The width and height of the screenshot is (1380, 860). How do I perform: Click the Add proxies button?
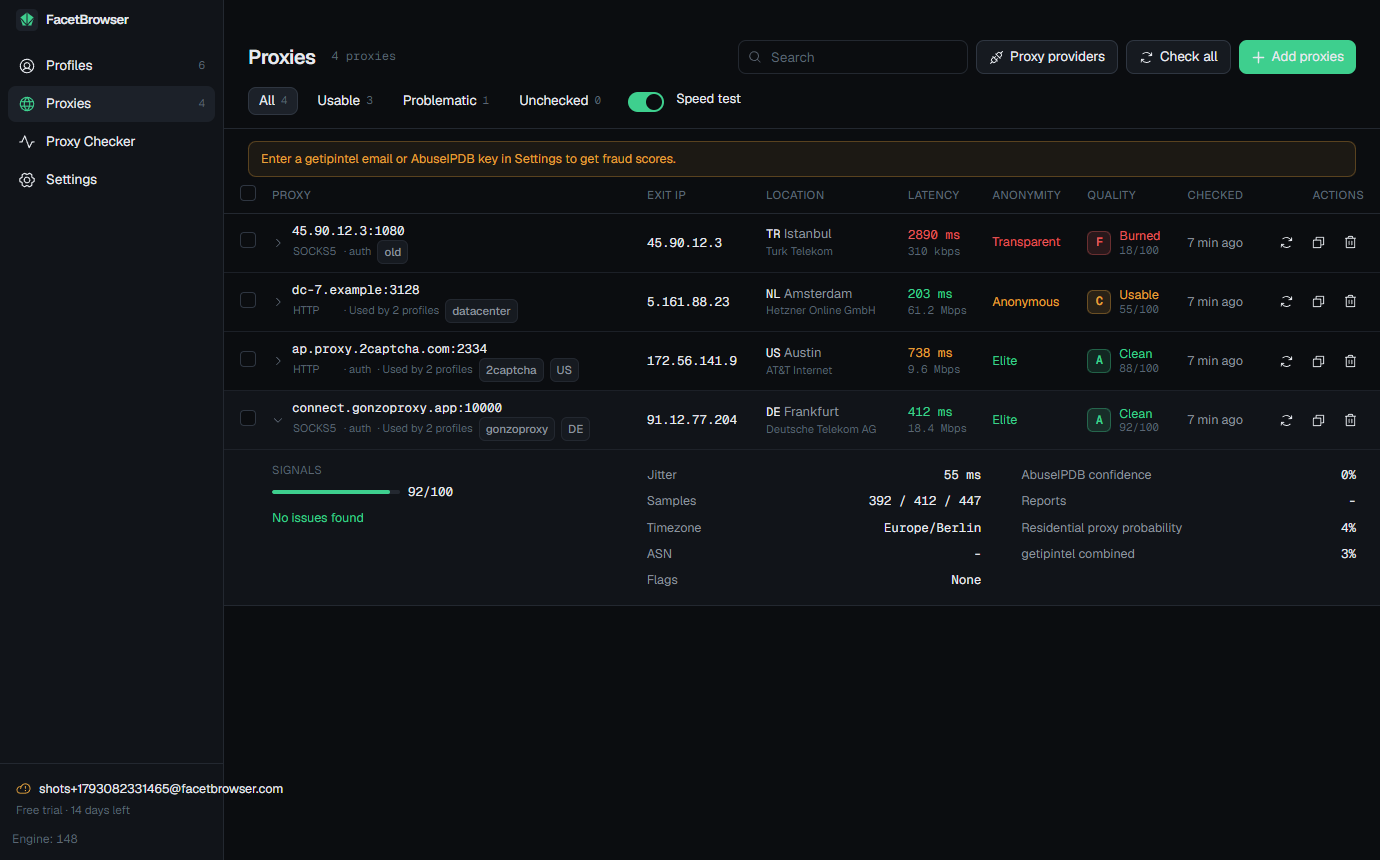[1297, 57]
